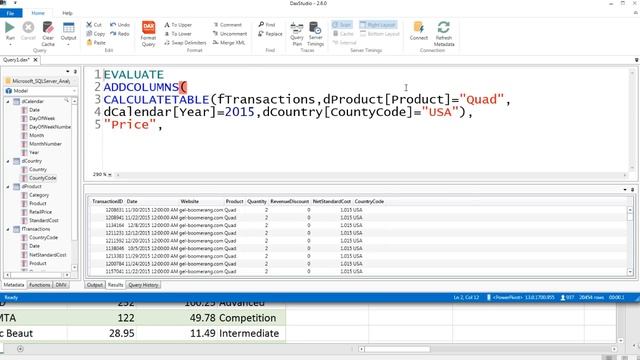Select the StandardCost column

tap(44, 220)
